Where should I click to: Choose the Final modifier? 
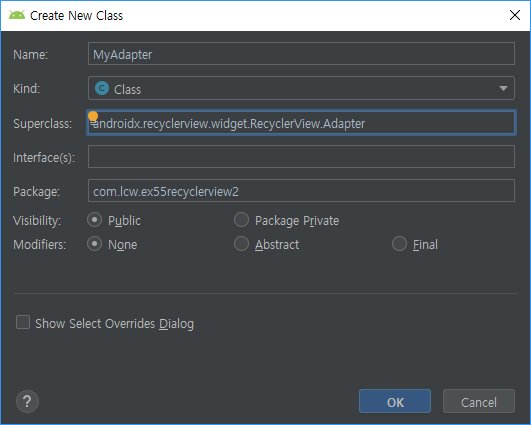(x=399, y=244)
